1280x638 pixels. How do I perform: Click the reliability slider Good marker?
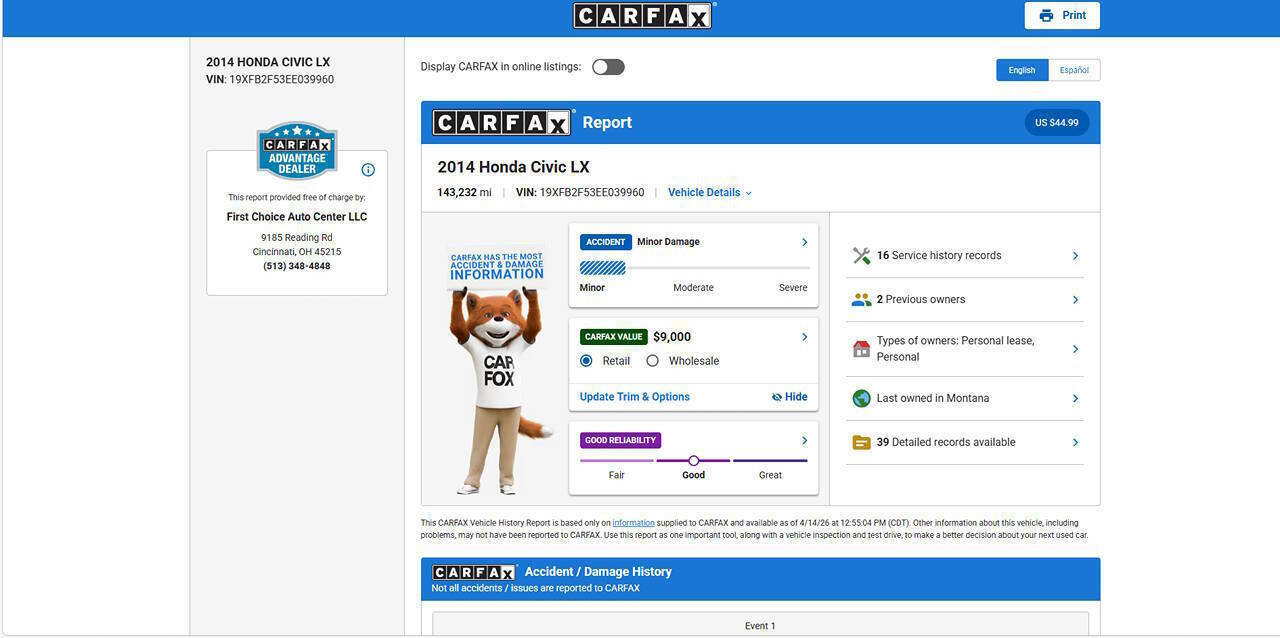[x=694, y=461]
